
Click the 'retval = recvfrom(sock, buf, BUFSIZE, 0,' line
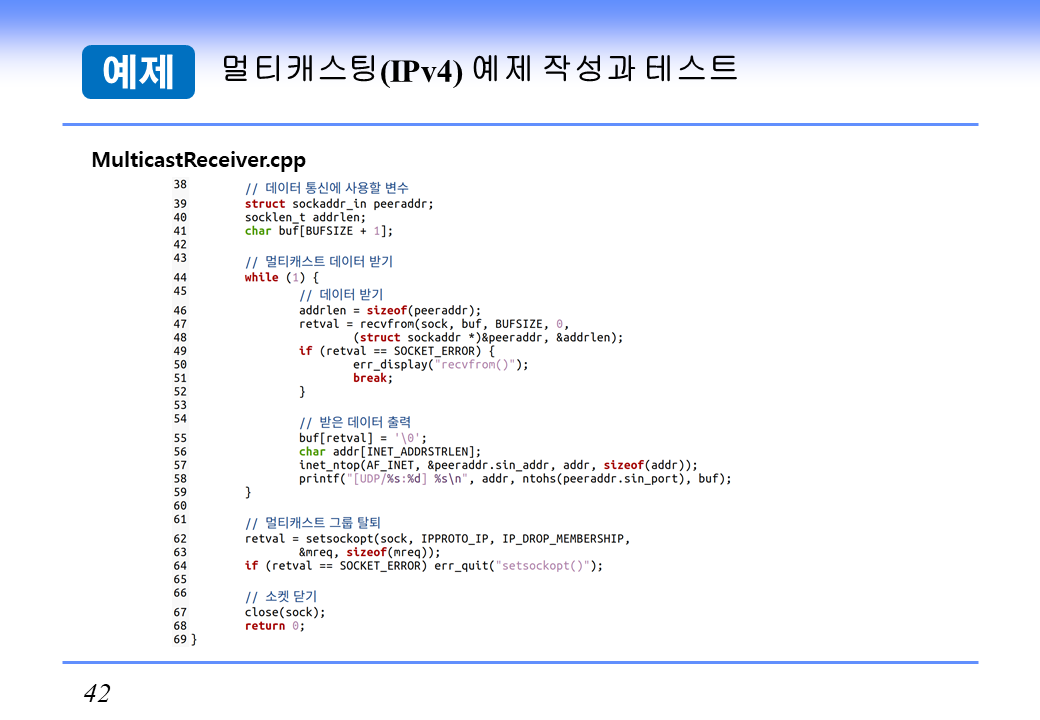[434, 324]
